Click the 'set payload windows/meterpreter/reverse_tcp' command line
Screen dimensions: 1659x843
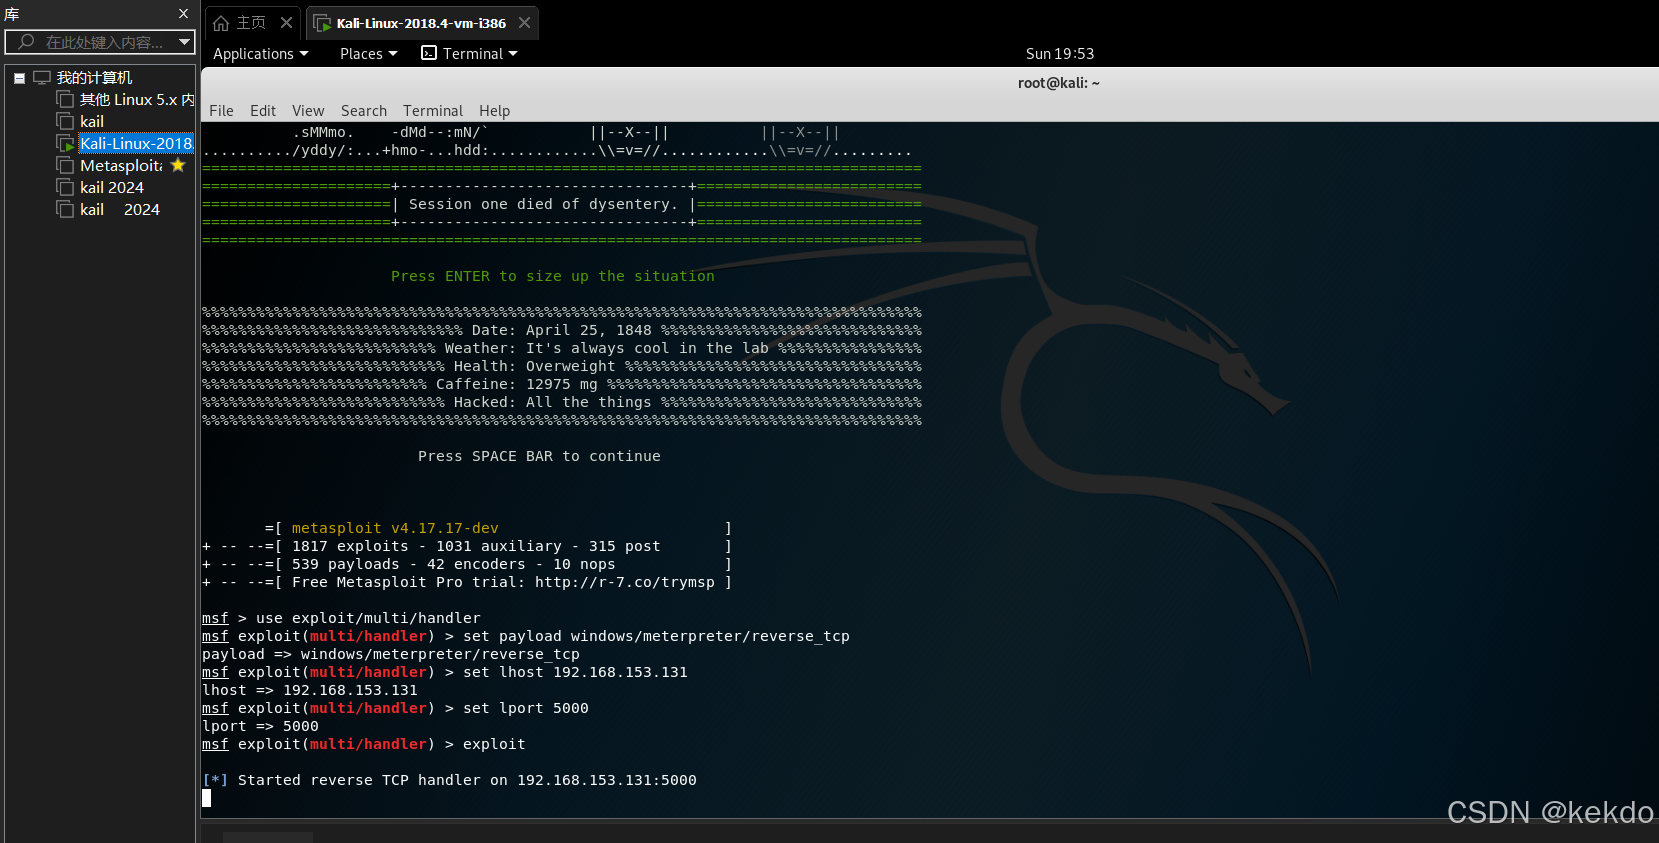(x=656, y=636)
